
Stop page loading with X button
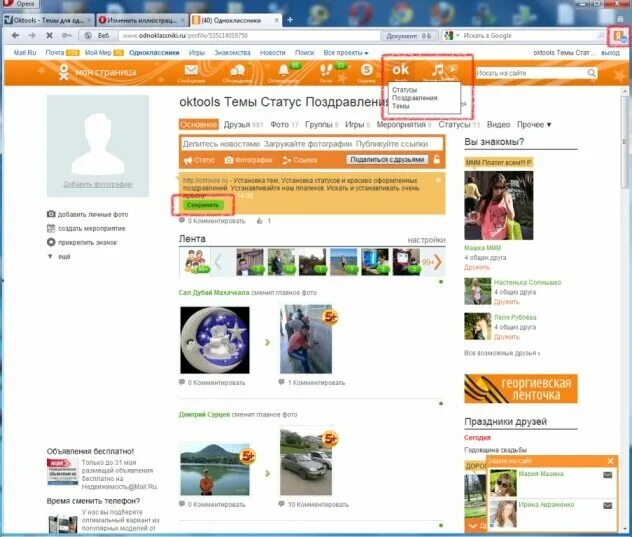click(49, 35)
